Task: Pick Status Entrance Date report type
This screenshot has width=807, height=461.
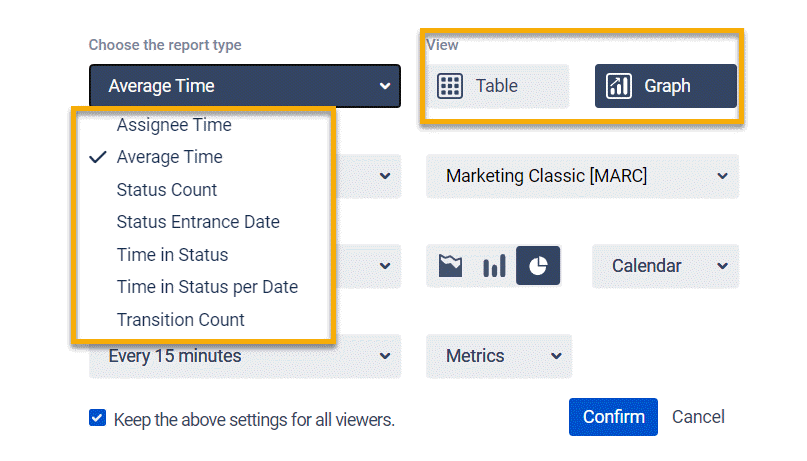Action: tap(198, 222)
